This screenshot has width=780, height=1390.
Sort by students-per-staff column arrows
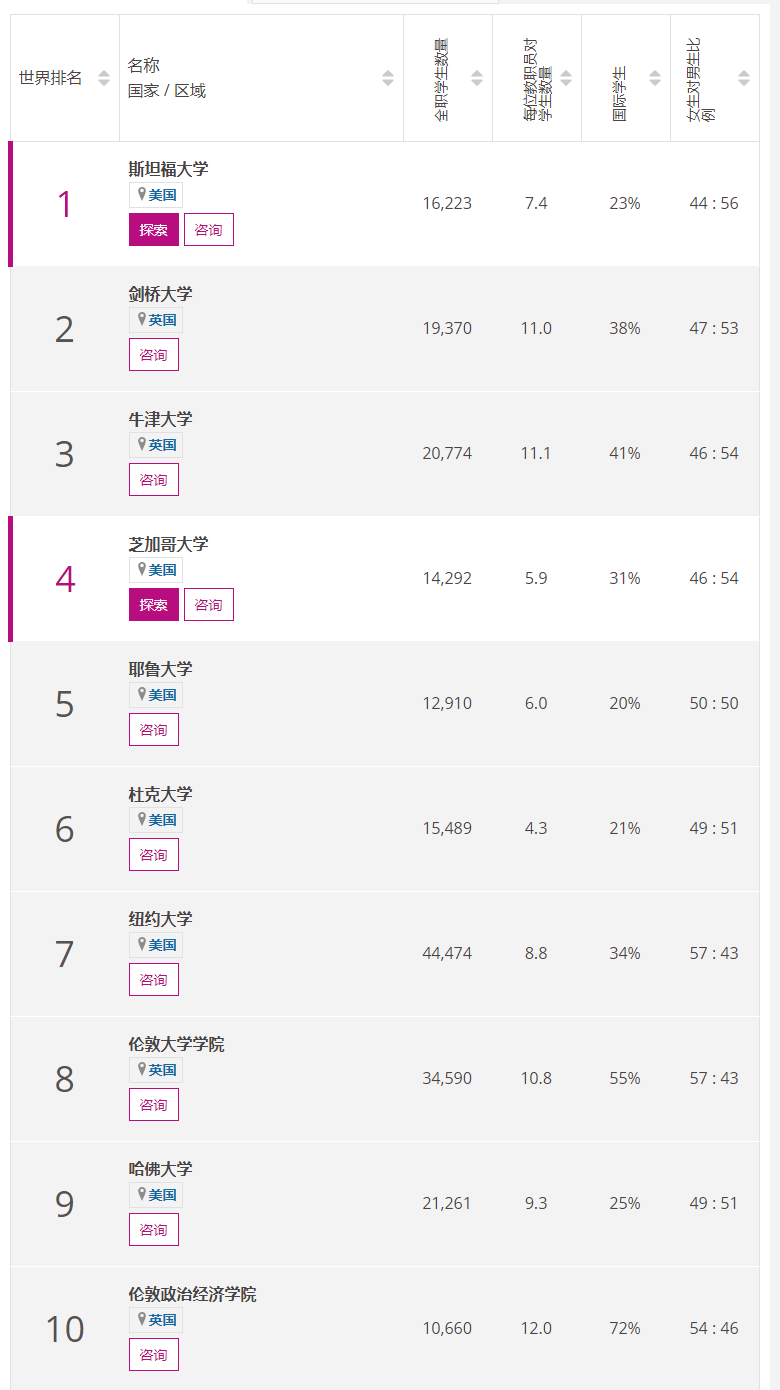[566, 78]
